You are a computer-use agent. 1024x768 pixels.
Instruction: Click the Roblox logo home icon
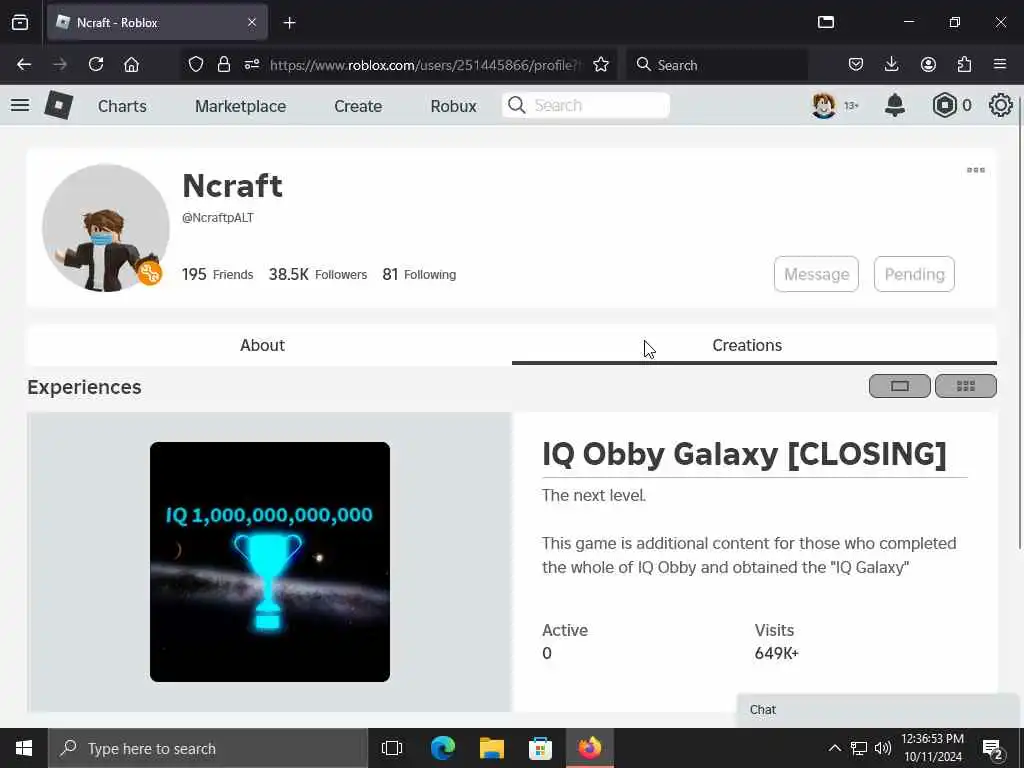pyautogui.click(x=59, y=105)
